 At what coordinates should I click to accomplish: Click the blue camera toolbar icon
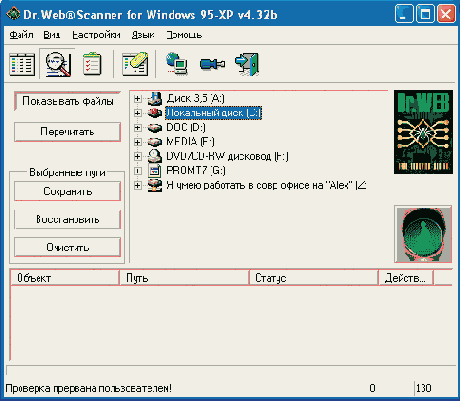[x=212, y=63]
